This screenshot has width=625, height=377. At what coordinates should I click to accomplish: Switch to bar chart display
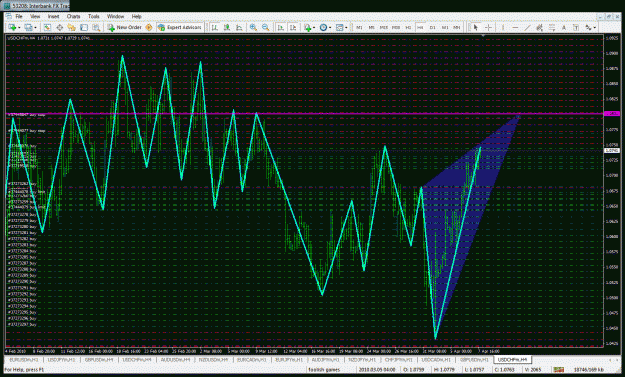(214, 27)
